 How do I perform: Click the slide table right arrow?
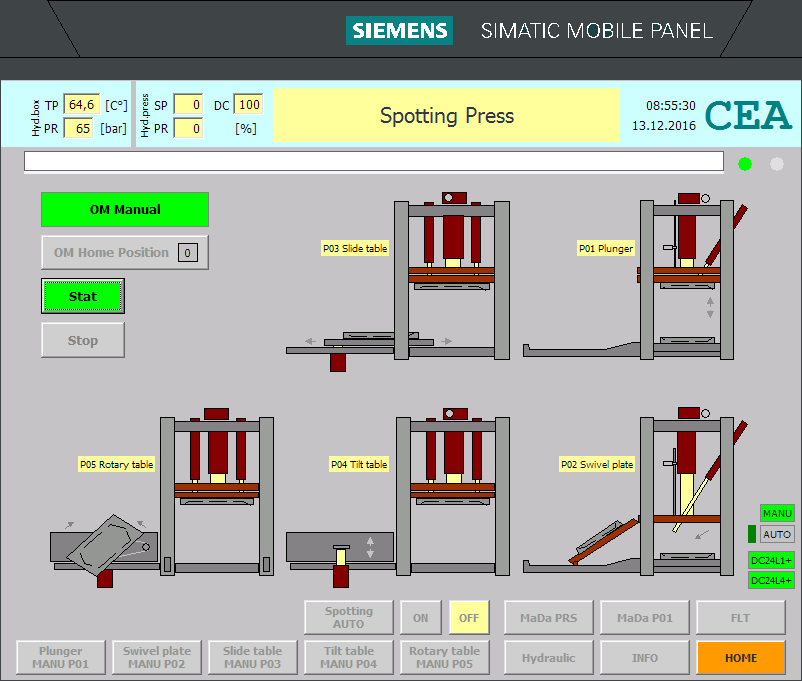pos(447,341)
